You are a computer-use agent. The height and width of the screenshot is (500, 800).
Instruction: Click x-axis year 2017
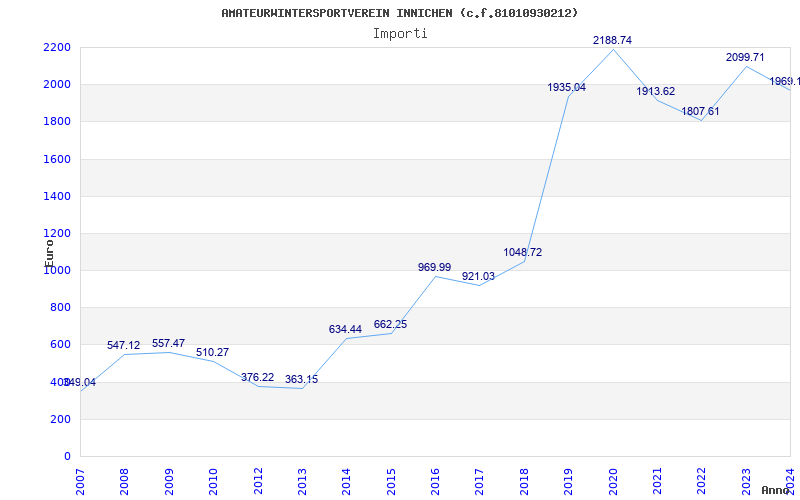(480, 481)
